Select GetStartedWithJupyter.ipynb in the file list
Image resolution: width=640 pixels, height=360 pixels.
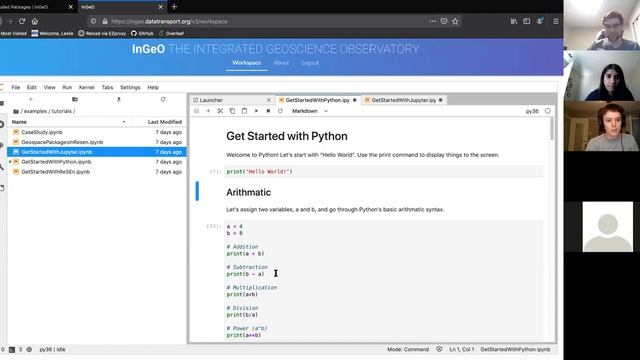[97, 152]
